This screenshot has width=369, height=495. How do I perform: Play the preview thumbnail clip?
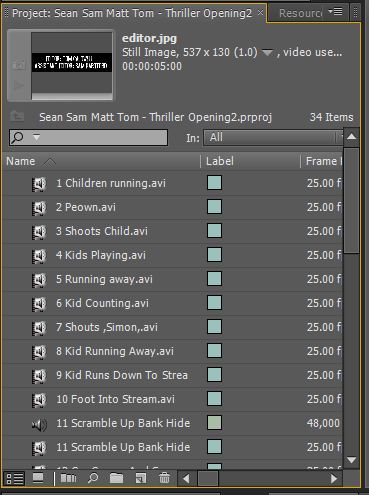pyautogui.click(x=18, y=86)
